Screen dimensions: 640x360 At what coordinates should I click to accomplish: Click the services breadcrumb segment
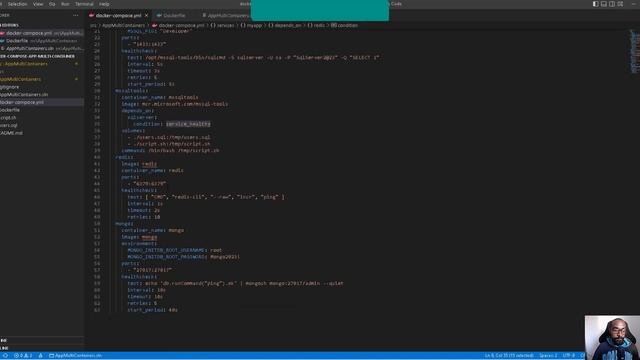tap(222, 25)
